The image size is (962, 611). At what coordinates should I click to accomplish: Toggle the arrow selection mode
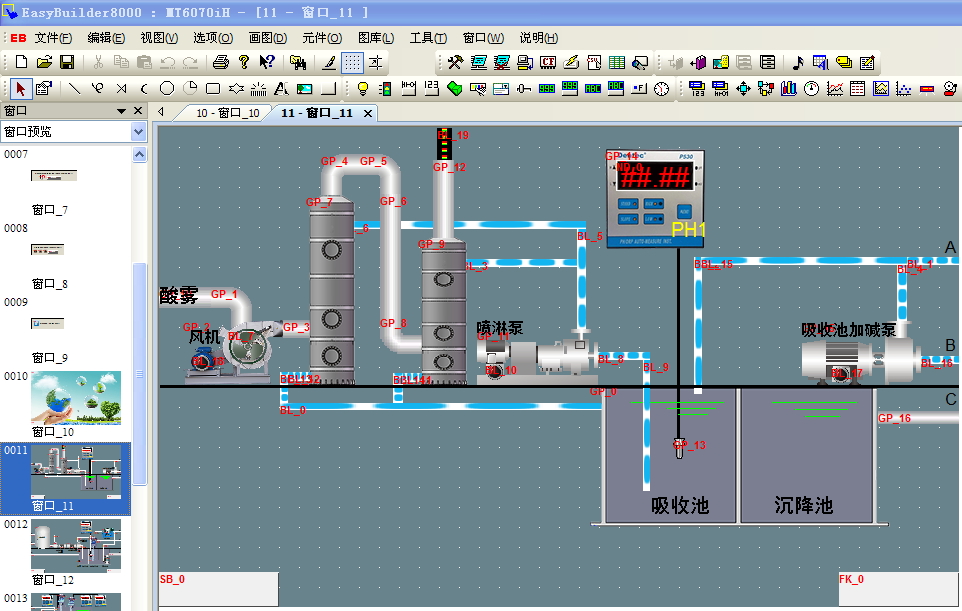point(20,88)
